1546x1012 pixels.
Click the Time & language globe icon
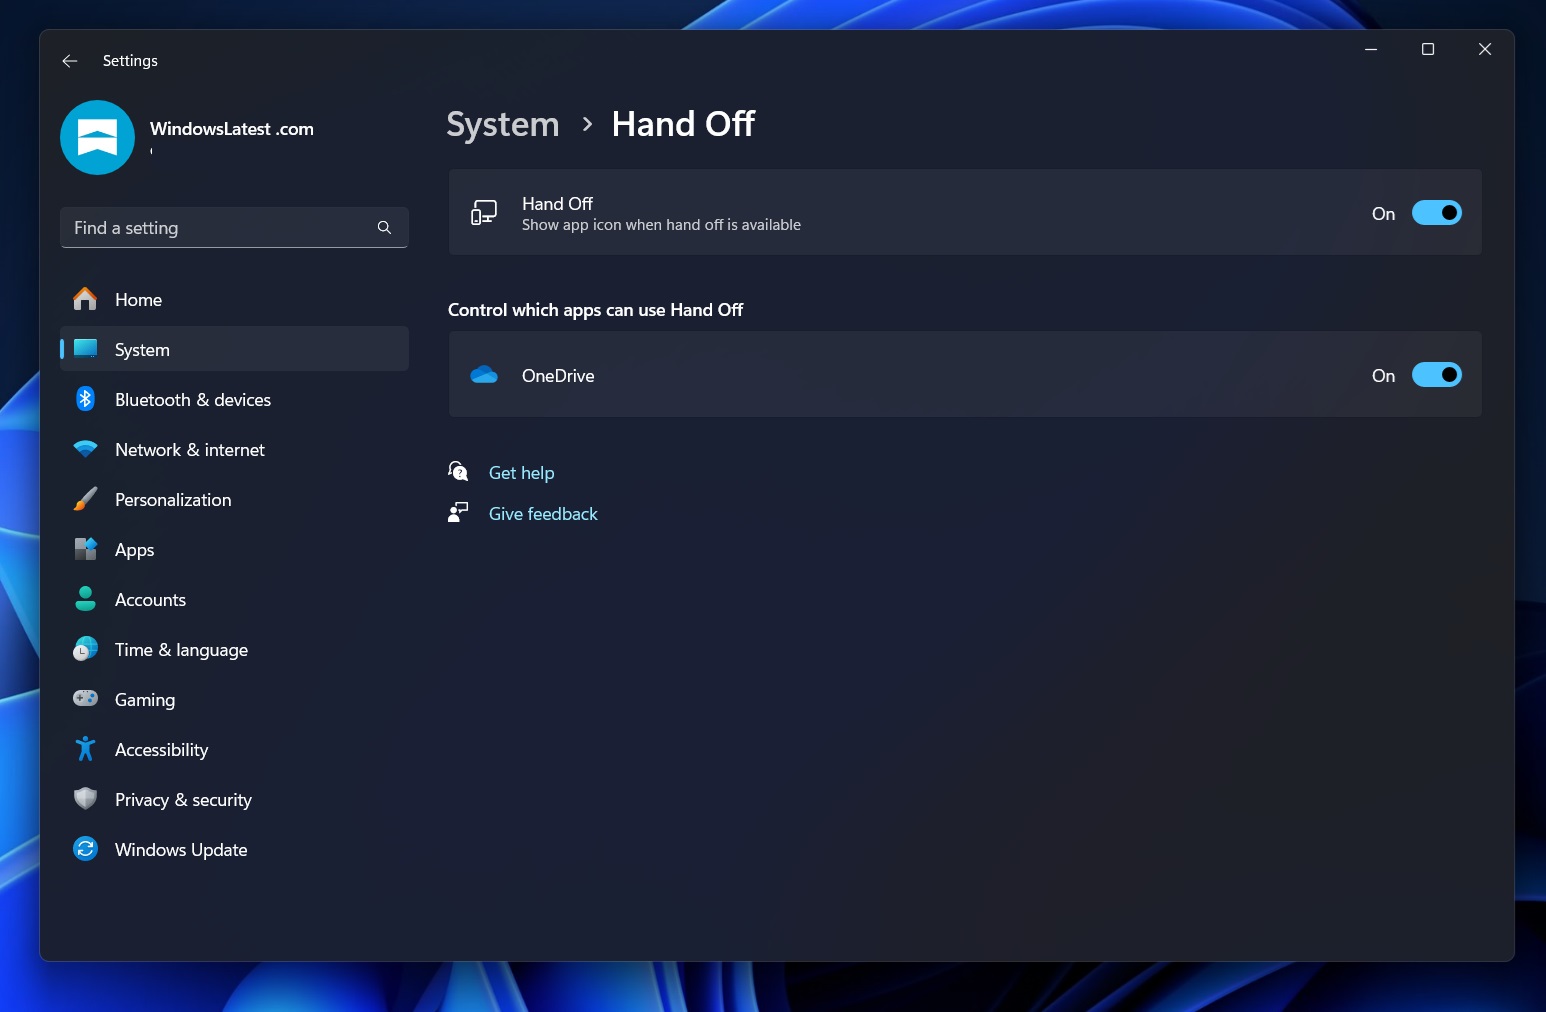[x=85, y=649]
